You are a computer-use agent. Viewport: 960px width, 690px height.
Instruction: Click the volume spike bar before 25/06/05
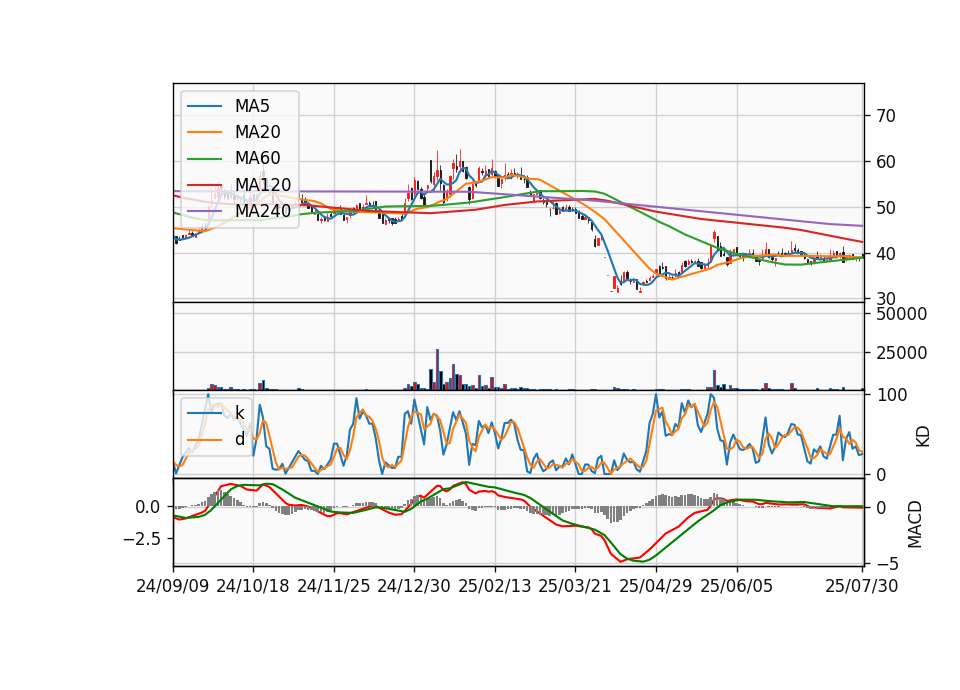[714, 380]
